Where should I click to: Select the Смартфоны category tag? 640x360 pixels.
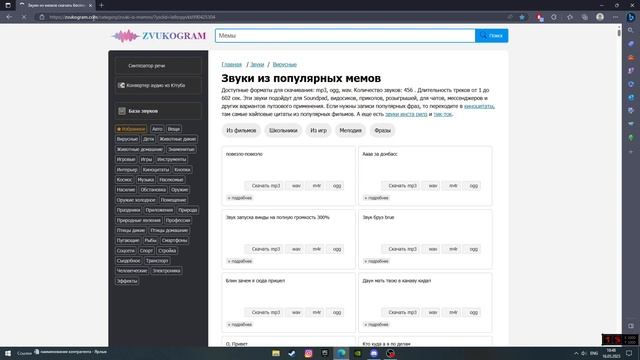pyautogui.click(x=174, y=240)
